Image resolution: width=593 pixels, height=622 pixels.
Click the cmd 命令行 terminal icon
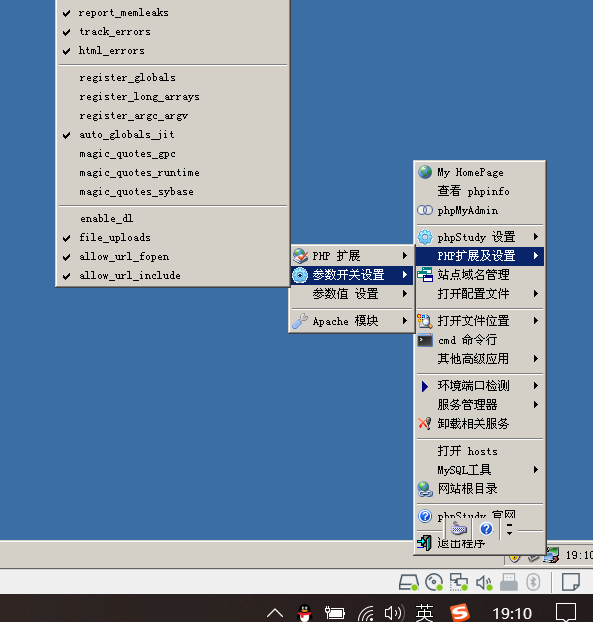(x=425, y=340)
